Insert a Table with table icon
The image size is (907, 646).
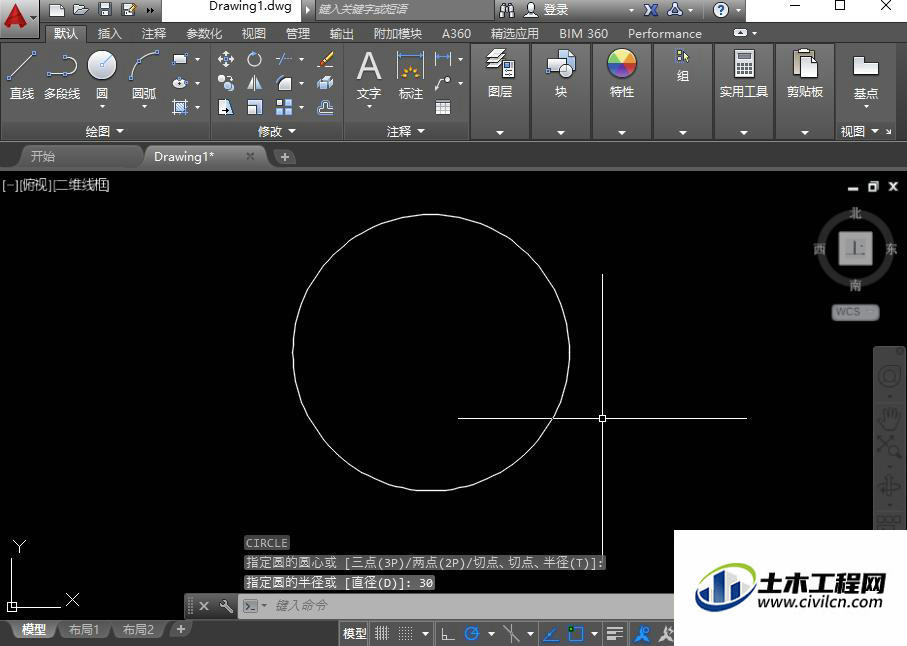443,108
